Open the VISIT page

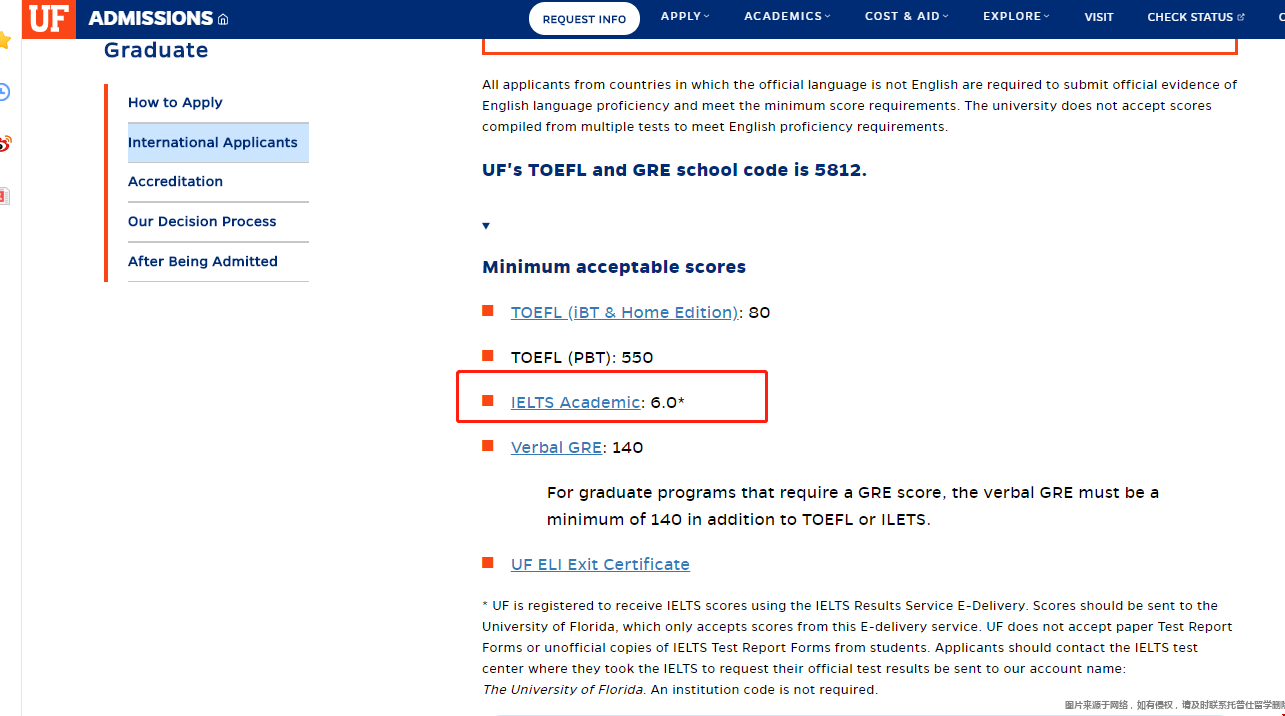click(x=1099, y=17)
